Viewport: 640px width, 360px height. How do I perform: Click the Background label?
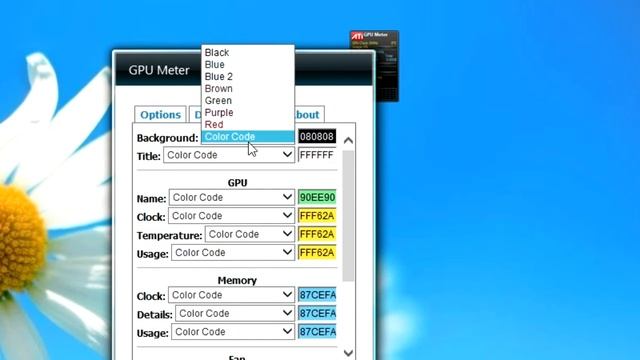(167, 138)
